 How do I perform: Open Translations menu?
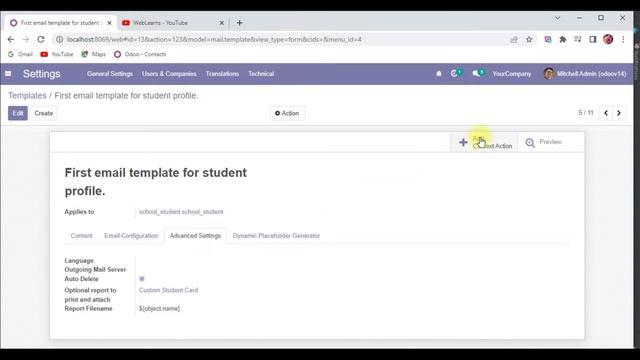coord(222,74)
